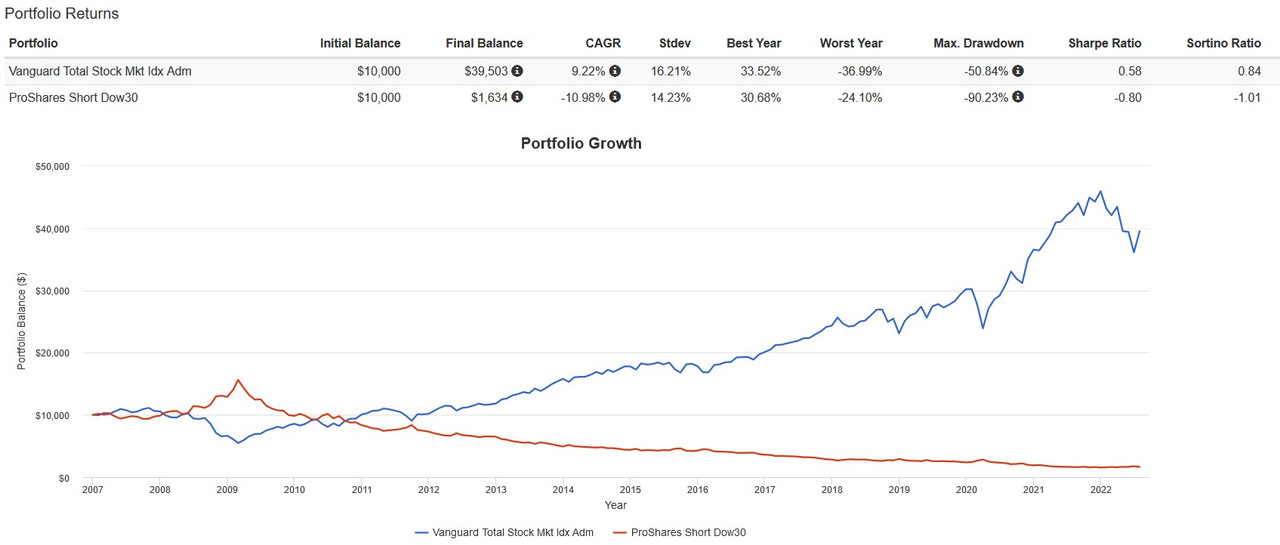Click the blue legend line marker

pos(420,532)
